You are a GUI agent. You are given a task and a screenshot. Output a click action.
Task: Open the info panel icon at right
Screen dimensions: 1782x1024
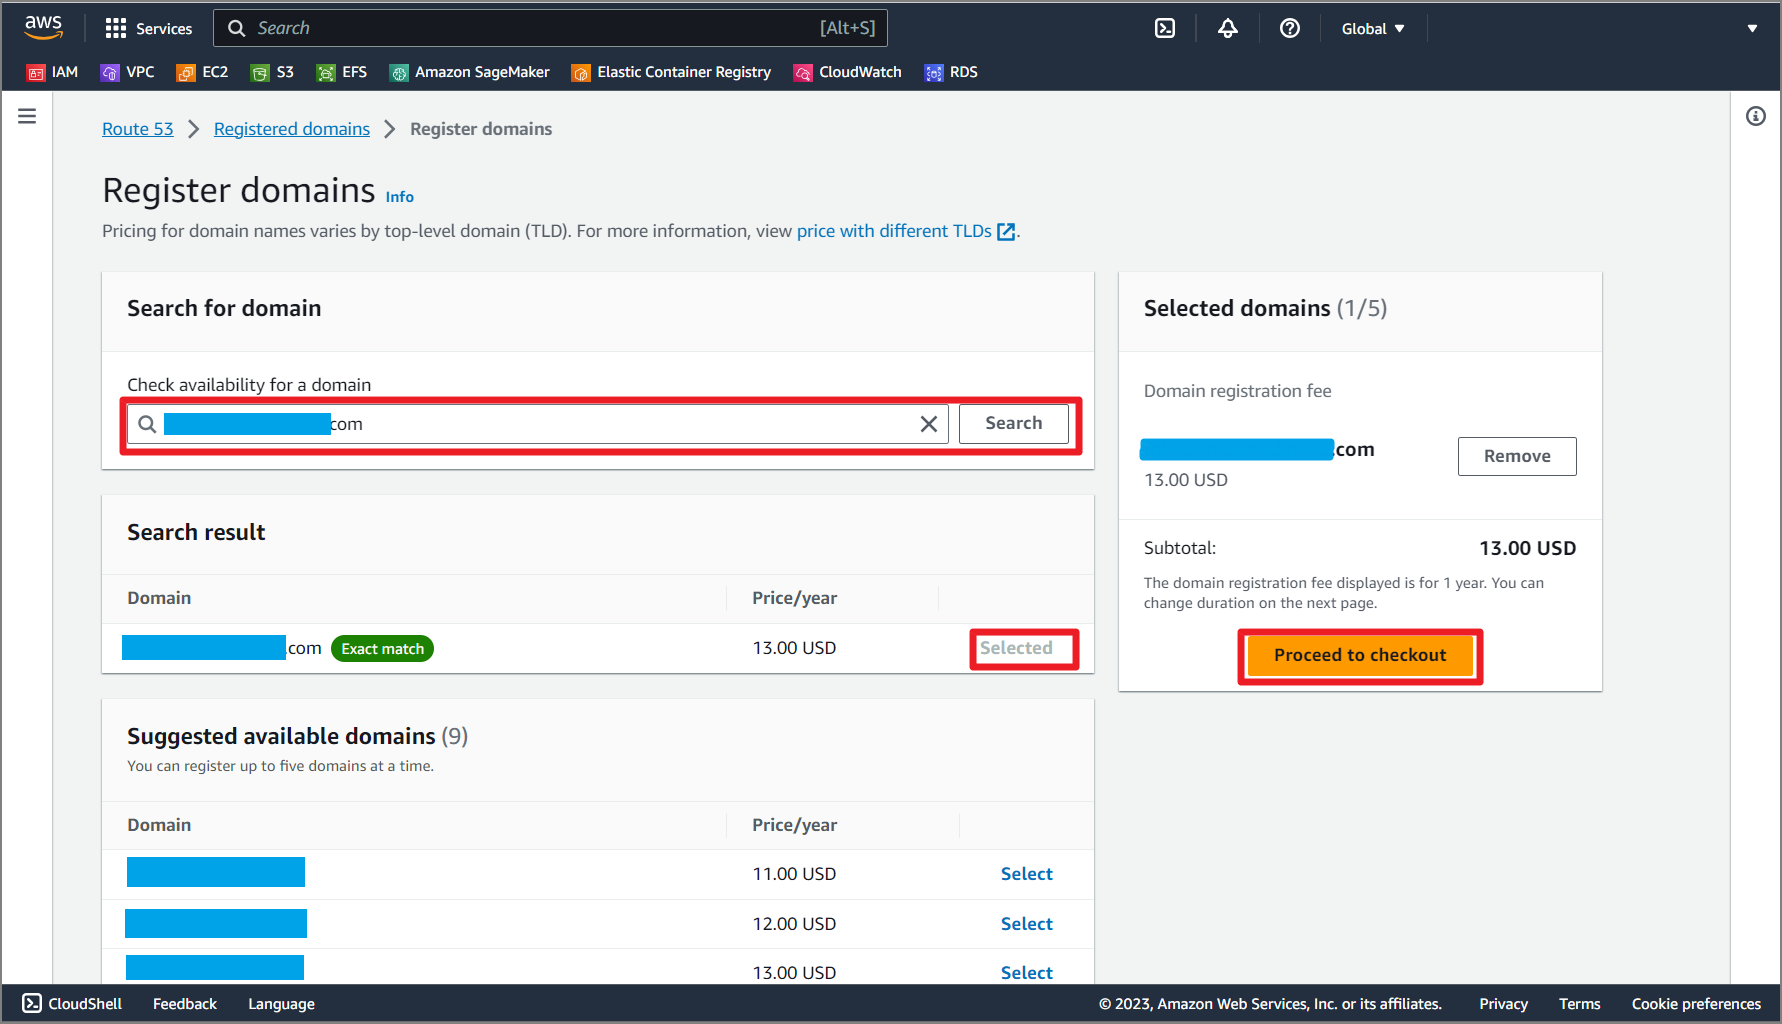pos(1756,116)
